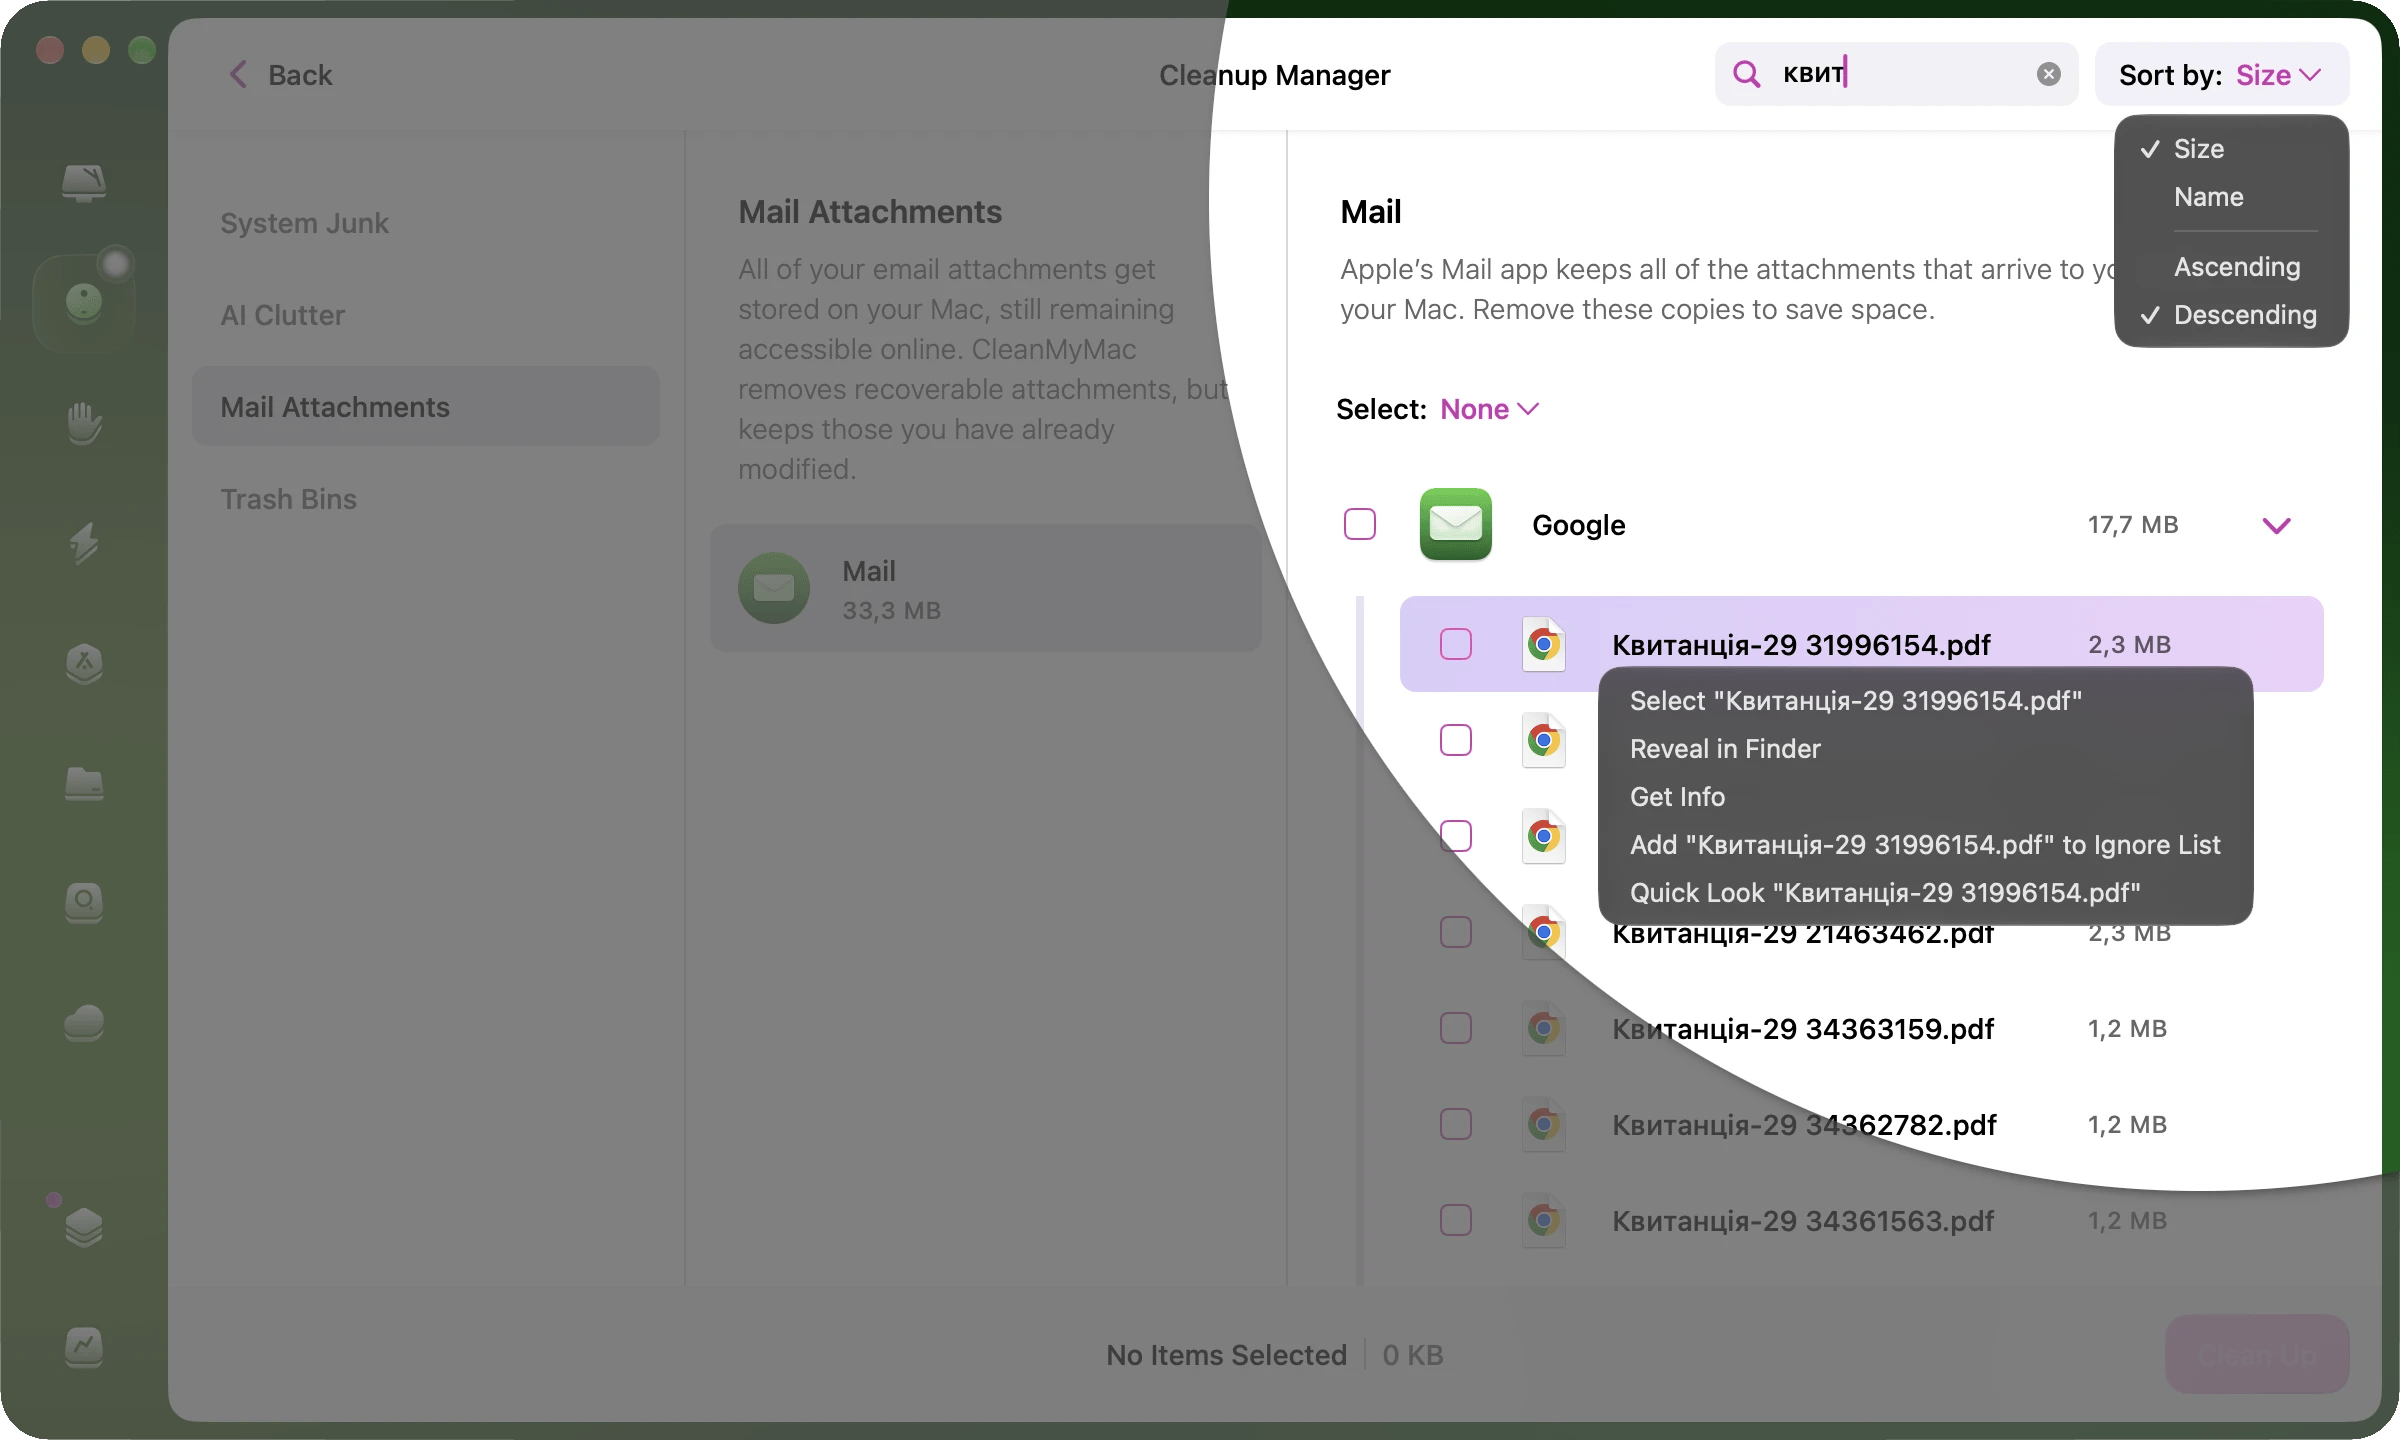Screen dimensions: 2400x1440
Task: Choose Size in the sort menu
Action: point(2232,149)
